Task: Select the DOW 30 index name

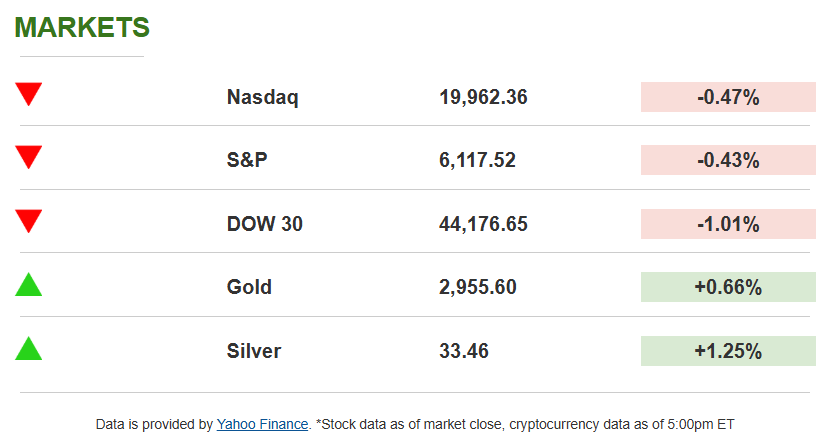Action: click(x=265, y=224)
